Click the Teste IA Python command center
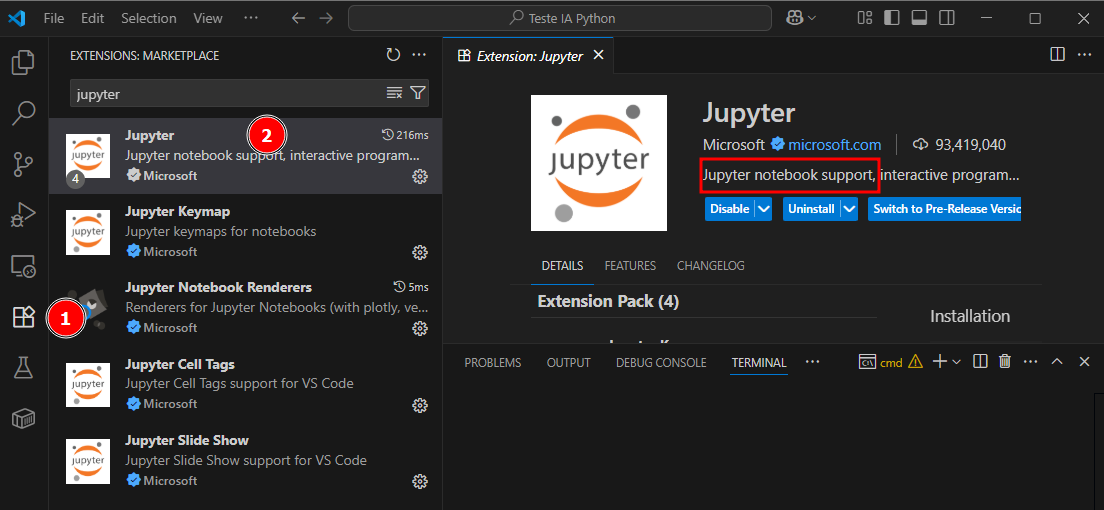This screenshot has height=510, width=1104. (561, 18)
